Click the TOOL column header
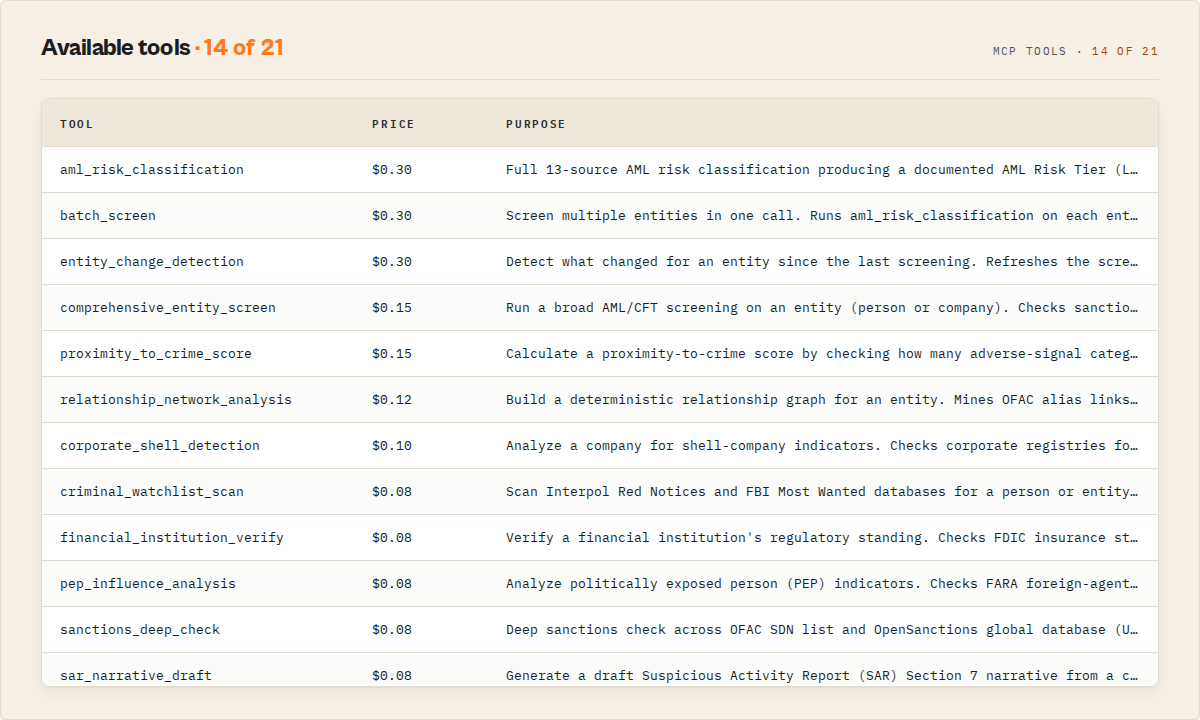 coord(77,124)
